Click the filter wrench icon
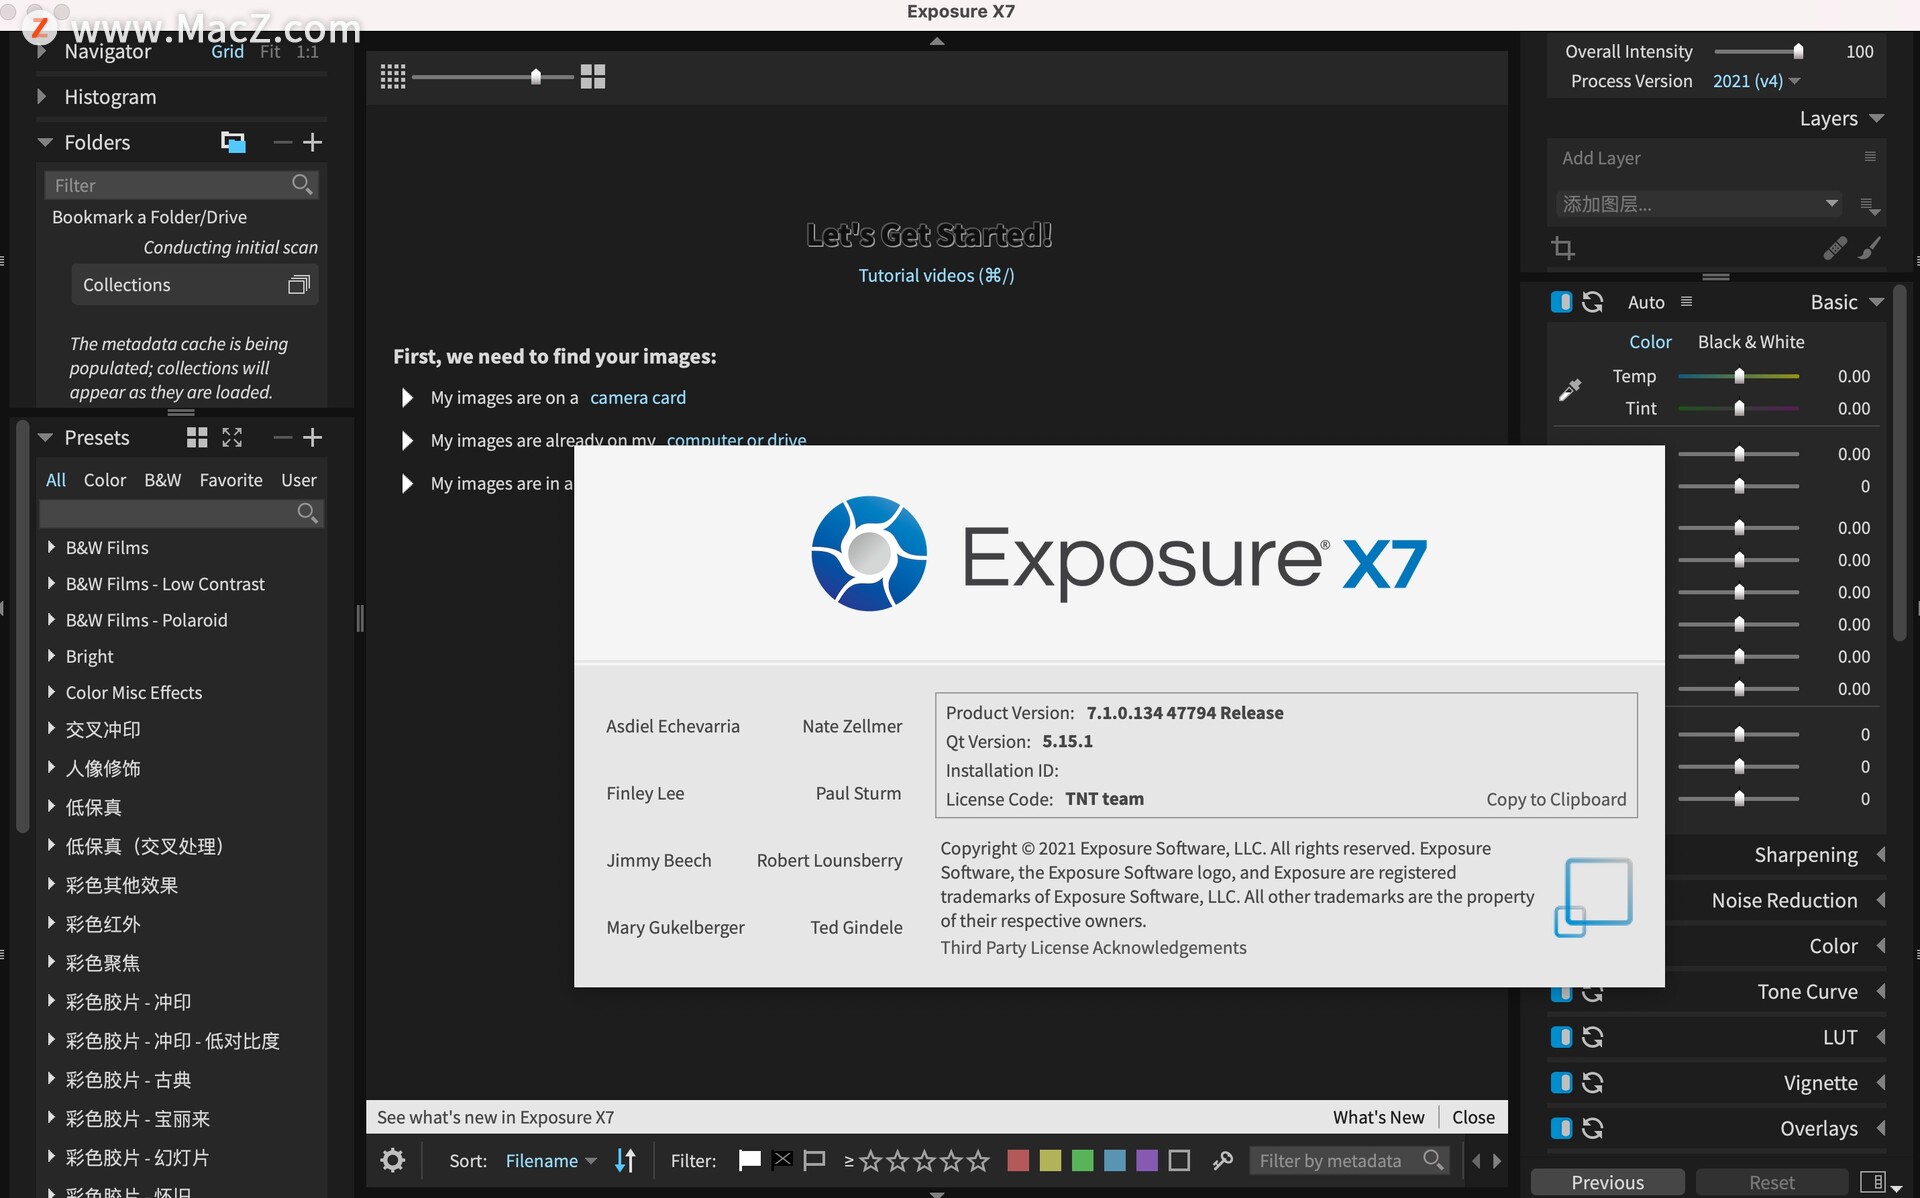The height and width of the screenshot is (1198, 1920). (x=1222, y=1160)
